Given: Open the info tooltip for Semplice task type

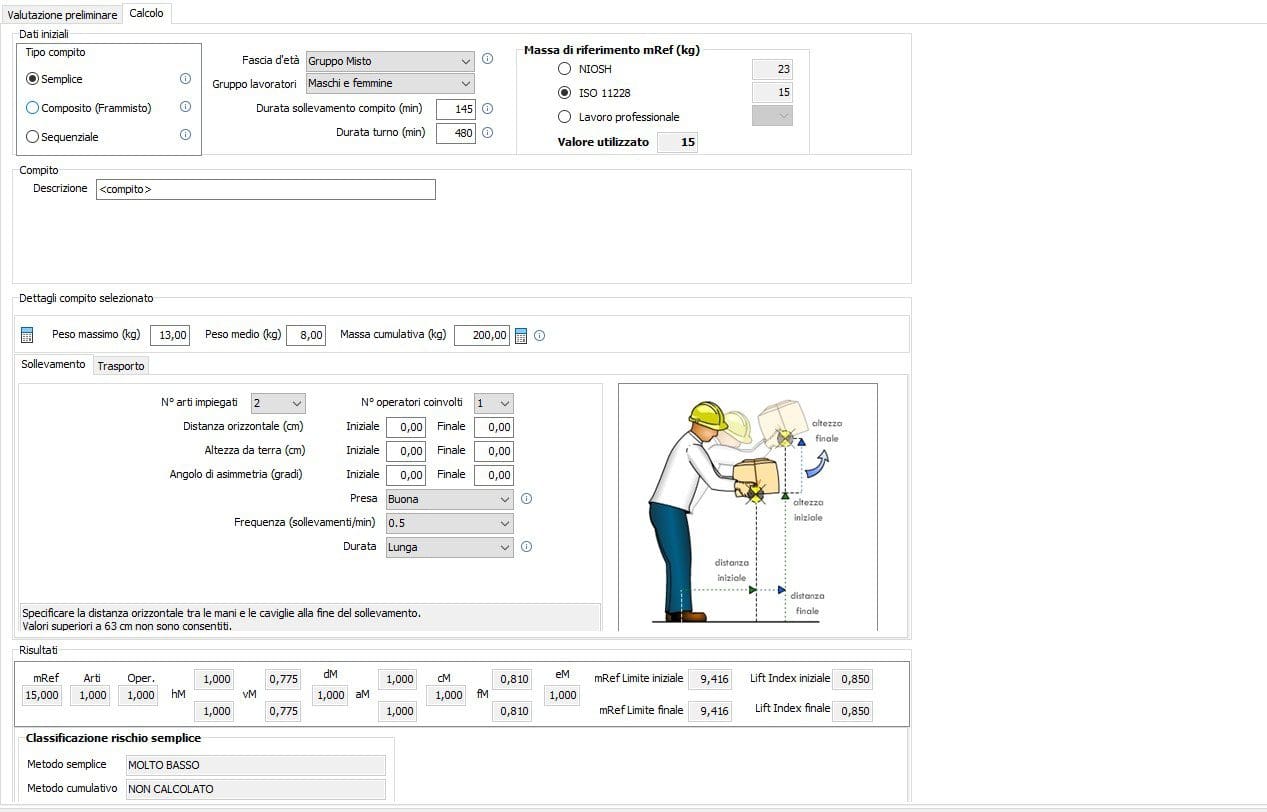Looking at the screenshot, I should 184,78.
